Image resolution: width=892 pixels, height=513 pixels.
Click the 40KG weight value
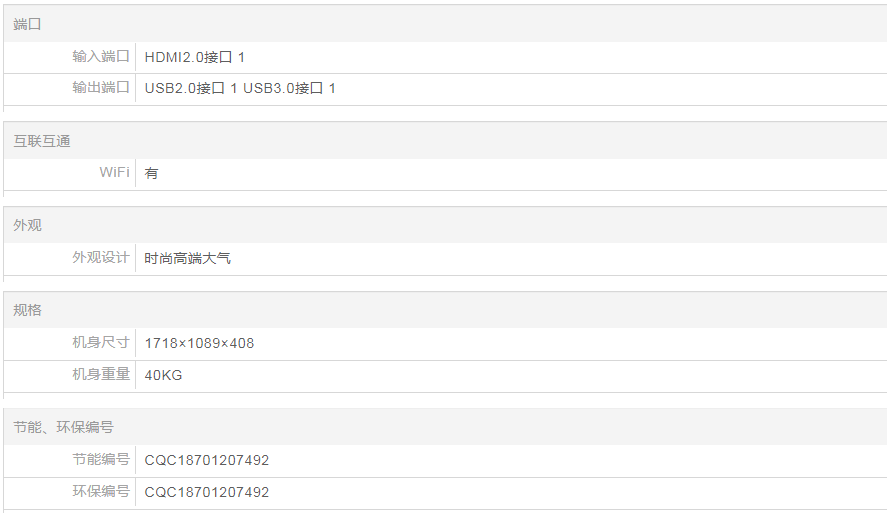tap(163, 375)
